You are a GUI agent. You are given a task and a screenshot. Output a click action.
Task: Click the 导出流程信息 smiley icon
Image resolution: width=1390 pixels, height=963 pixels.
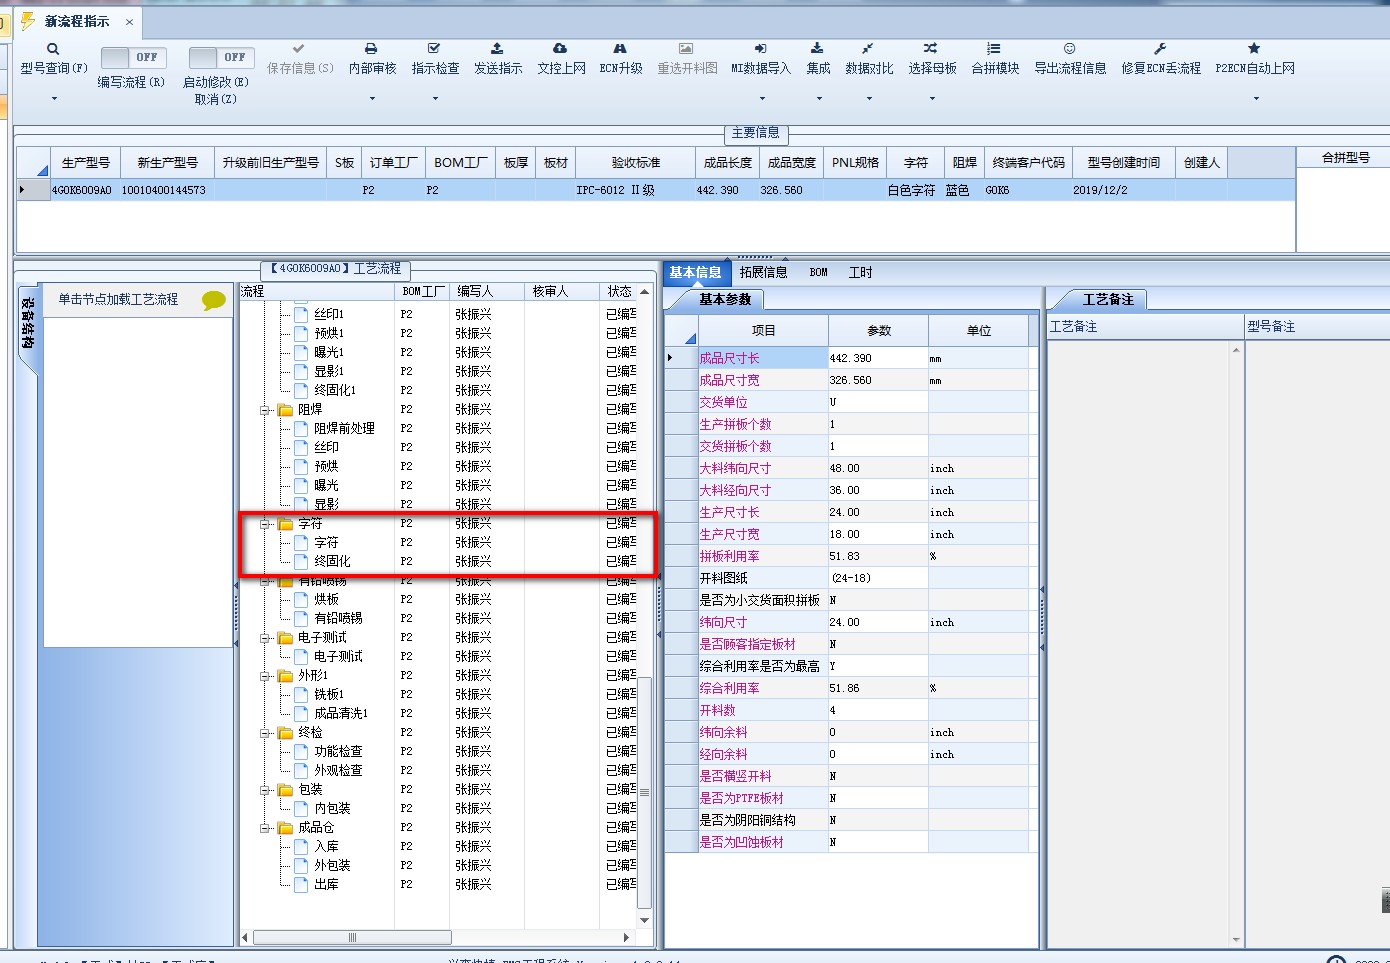[1069, 49]
